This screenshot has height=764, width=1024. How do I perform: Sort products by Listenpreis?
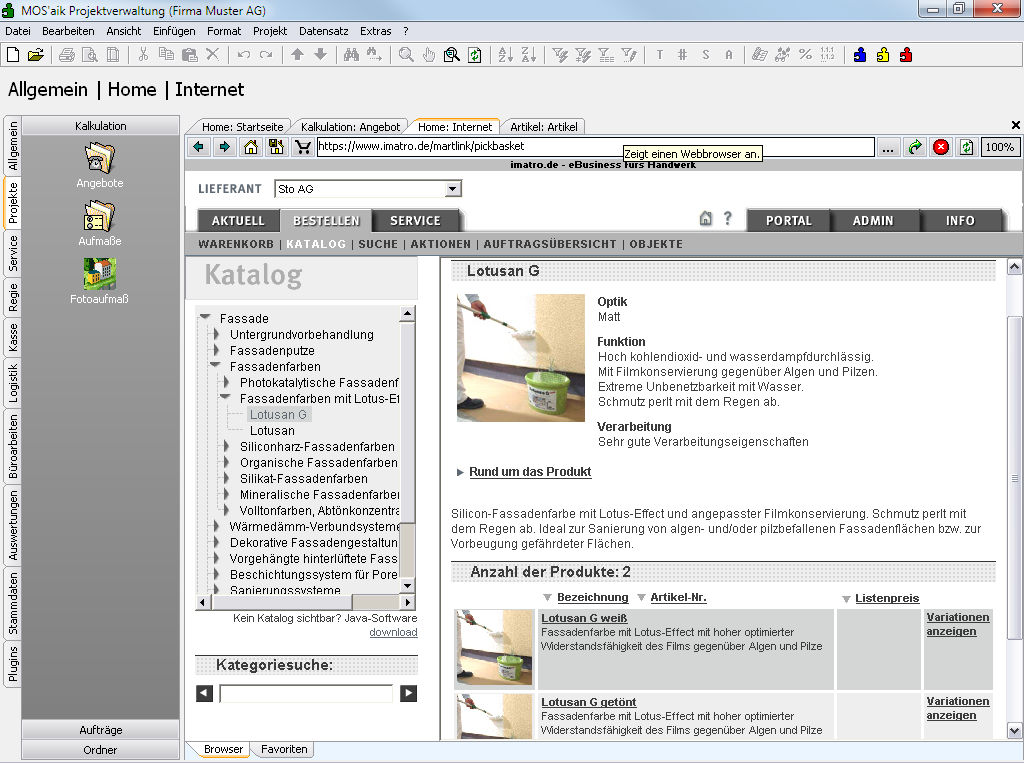click(887, 598)
